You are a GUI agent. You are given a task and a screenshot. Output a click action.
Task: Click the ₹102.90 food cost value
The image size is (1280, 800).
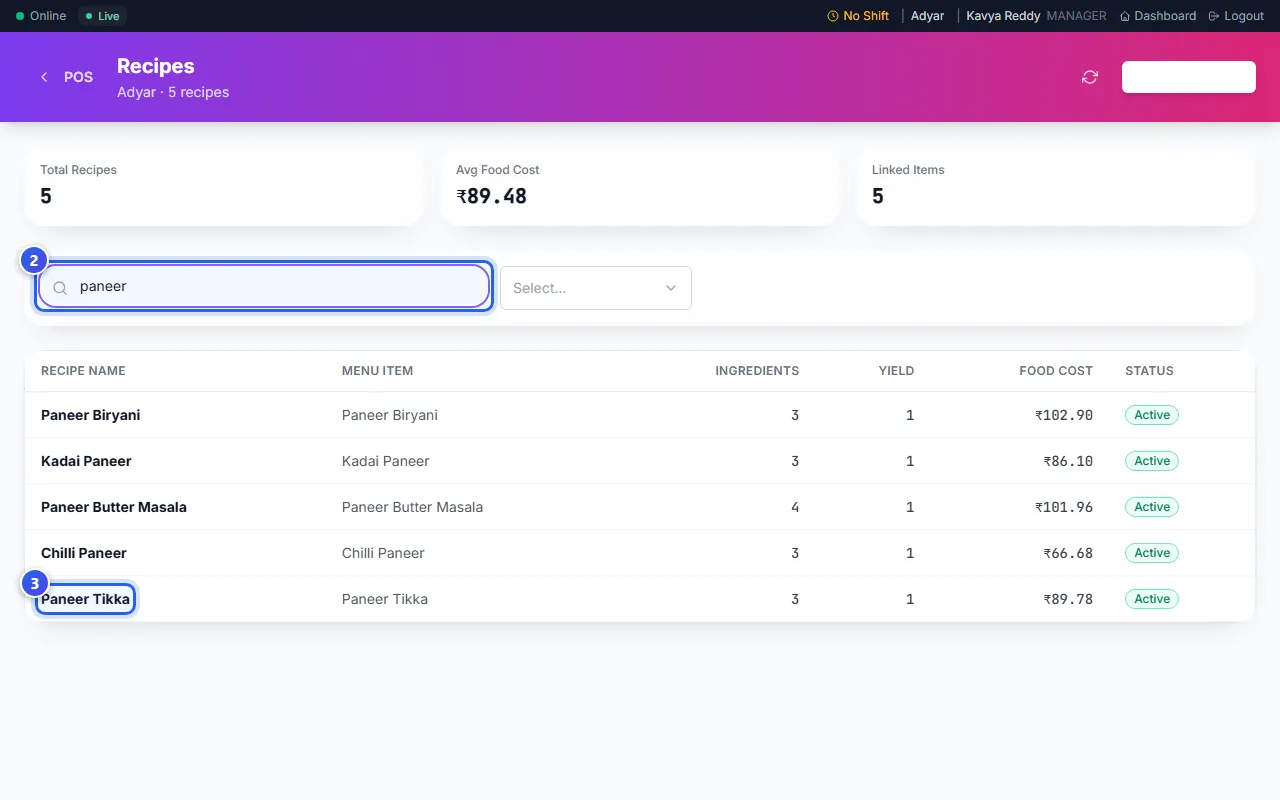click(x=1064, y=415)
